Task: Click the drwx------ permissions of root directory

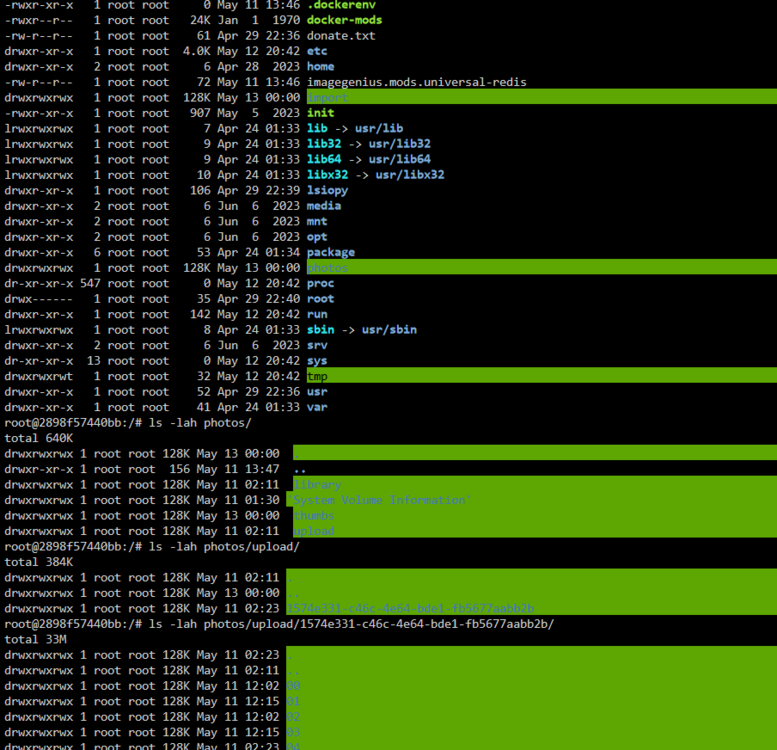Action: pyautogui.click(x=39, y=299)
